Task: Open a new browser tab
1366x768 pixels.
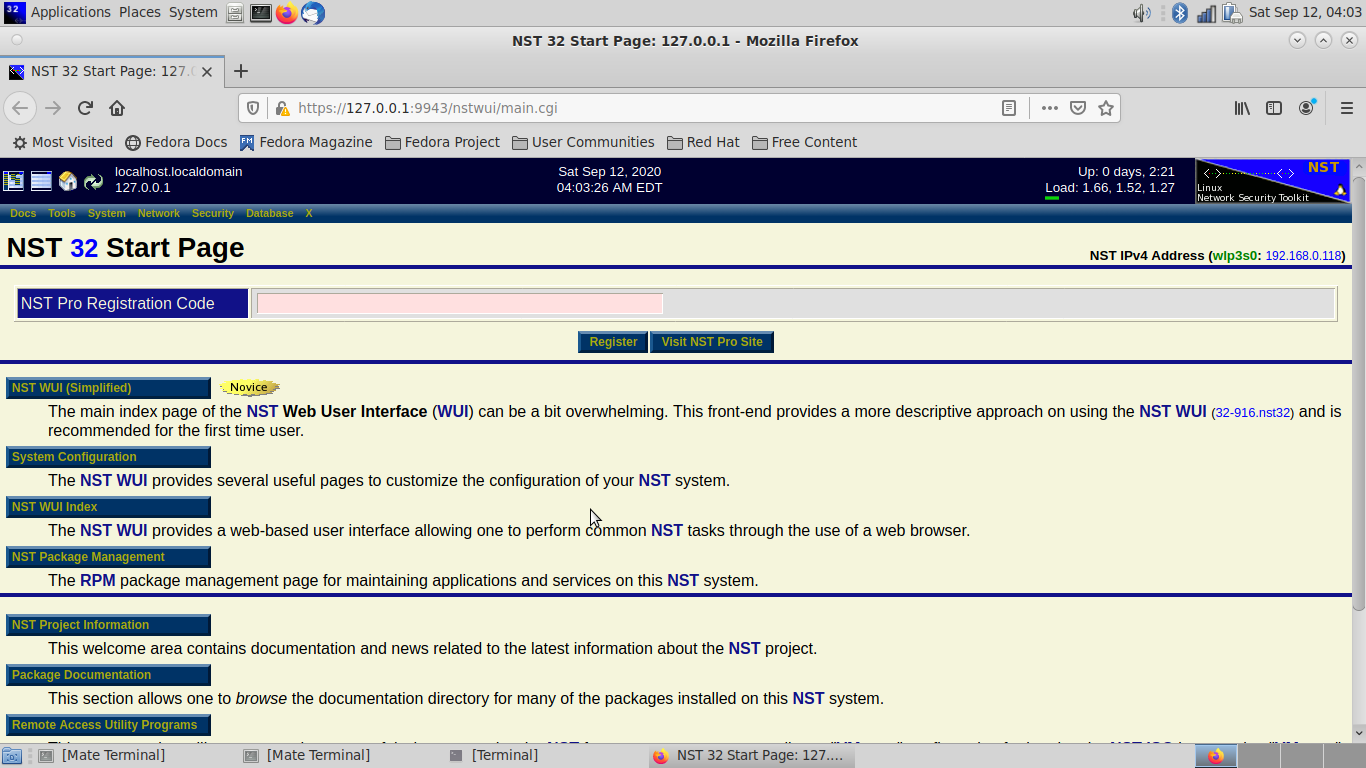Action: [240, 71]
